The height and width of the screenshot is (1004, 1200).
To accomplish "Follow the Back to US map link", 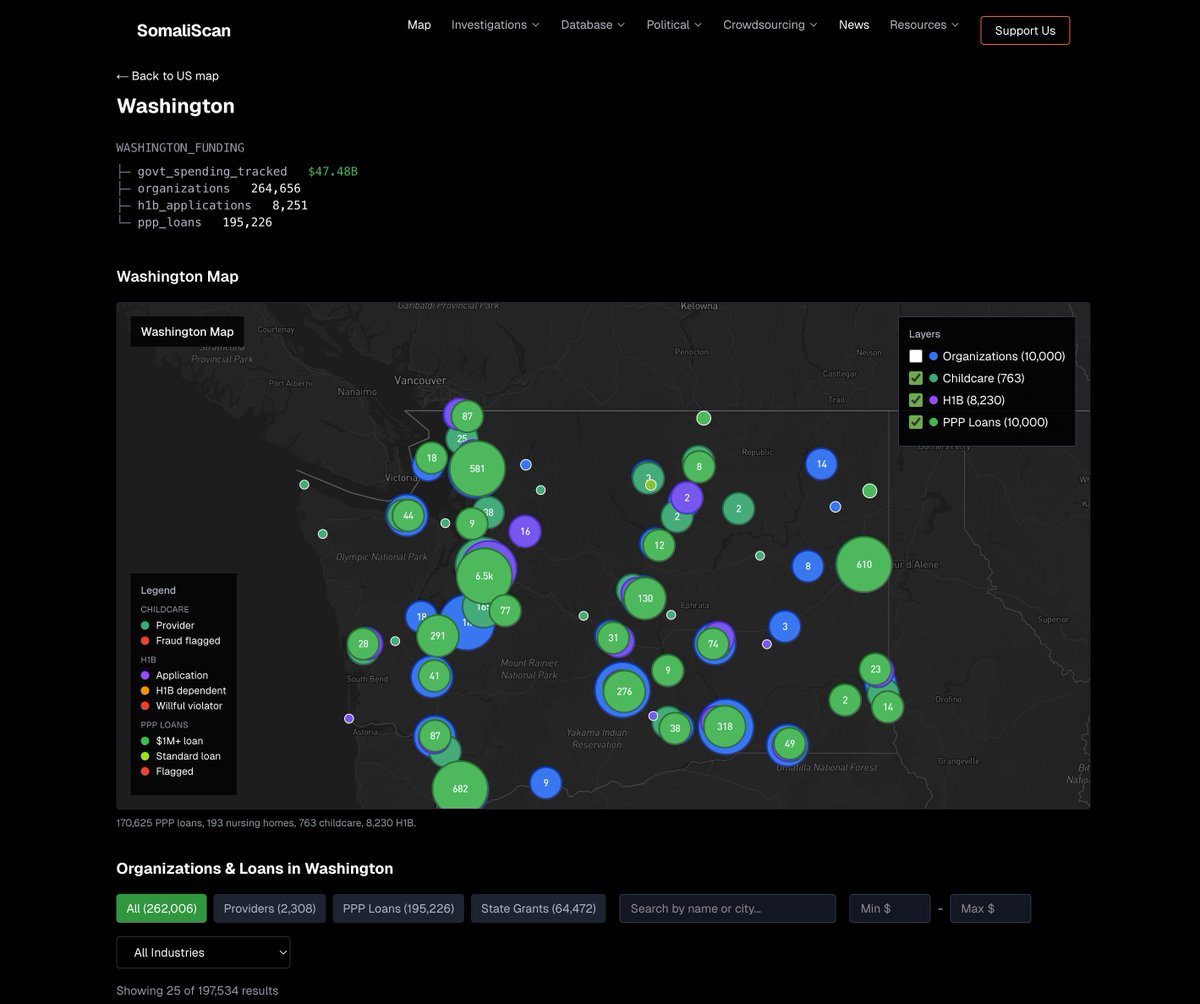I will (x=168, y=76).
